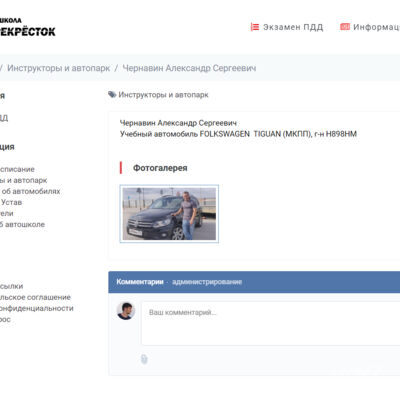Click the Комментарии header label
This screenshot has height=400, width=400.
(x=140, y=282)
